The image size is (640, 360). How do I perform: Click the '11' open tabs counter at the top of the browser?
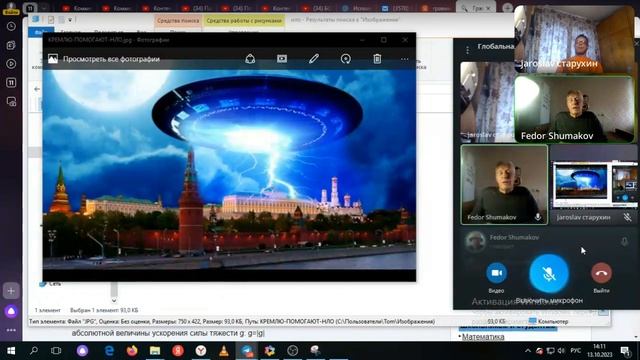click(30, 8)
